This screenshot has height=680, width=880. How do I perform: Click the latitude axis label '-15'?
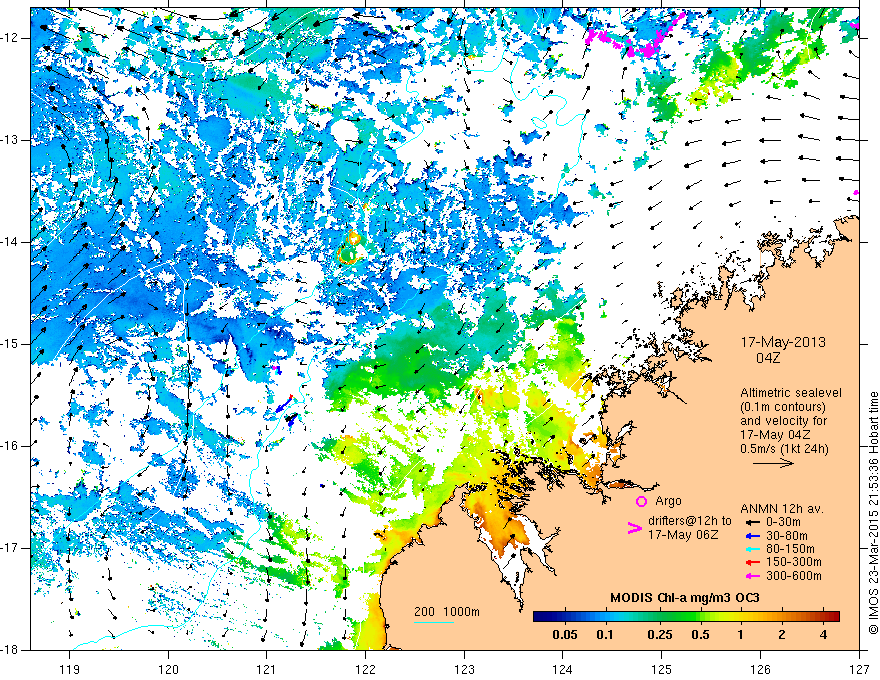pyautogui.click(x=11, y=344)
